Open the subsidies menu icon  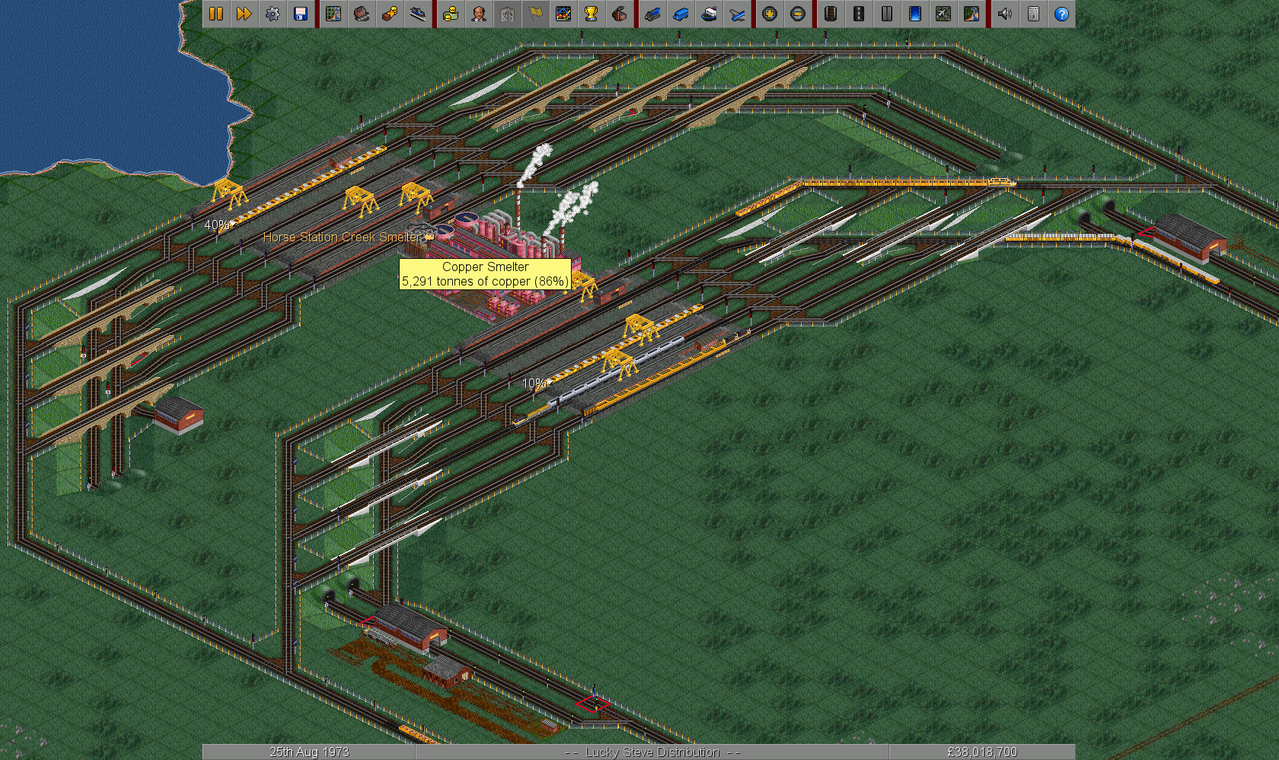tap(390, 14)
